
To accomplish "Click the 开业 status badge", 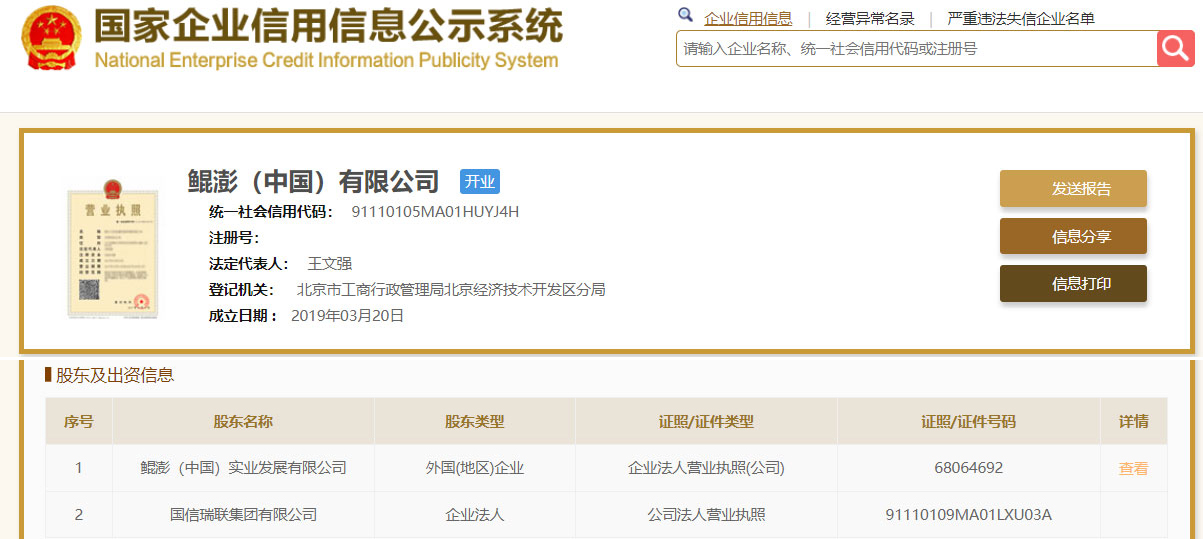I will (x=479, y=181).
